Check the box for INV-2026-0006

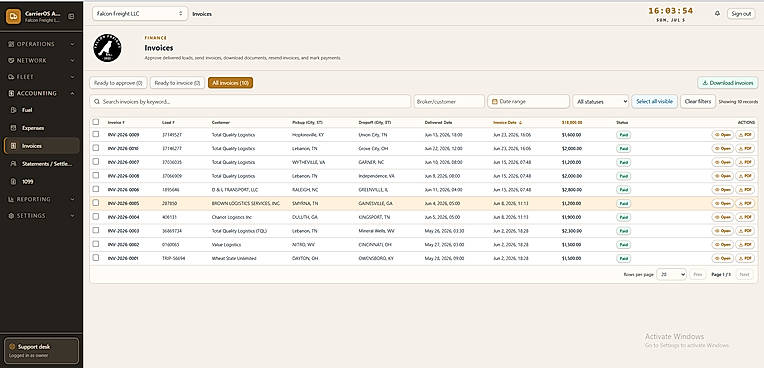click(x=96, y=189)
